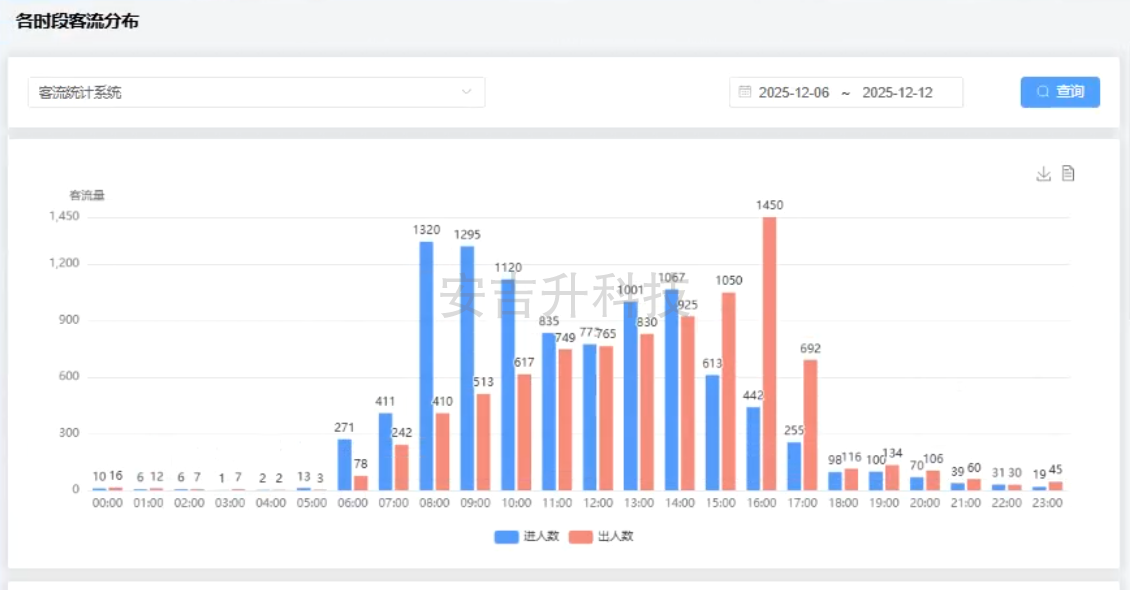This screenshot has width=1130, height=590.
Task: Click the blue 1120 bar at 10:00
Action: [x=508, y=384]
